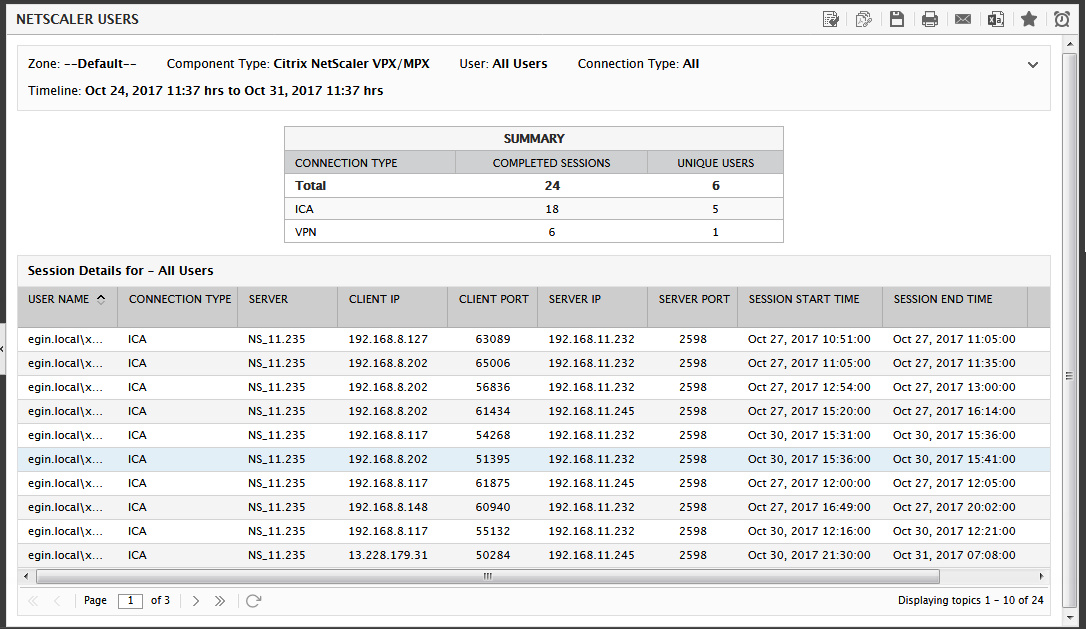Click the left arrow of horizontal scrollbar

pos(26,576)
